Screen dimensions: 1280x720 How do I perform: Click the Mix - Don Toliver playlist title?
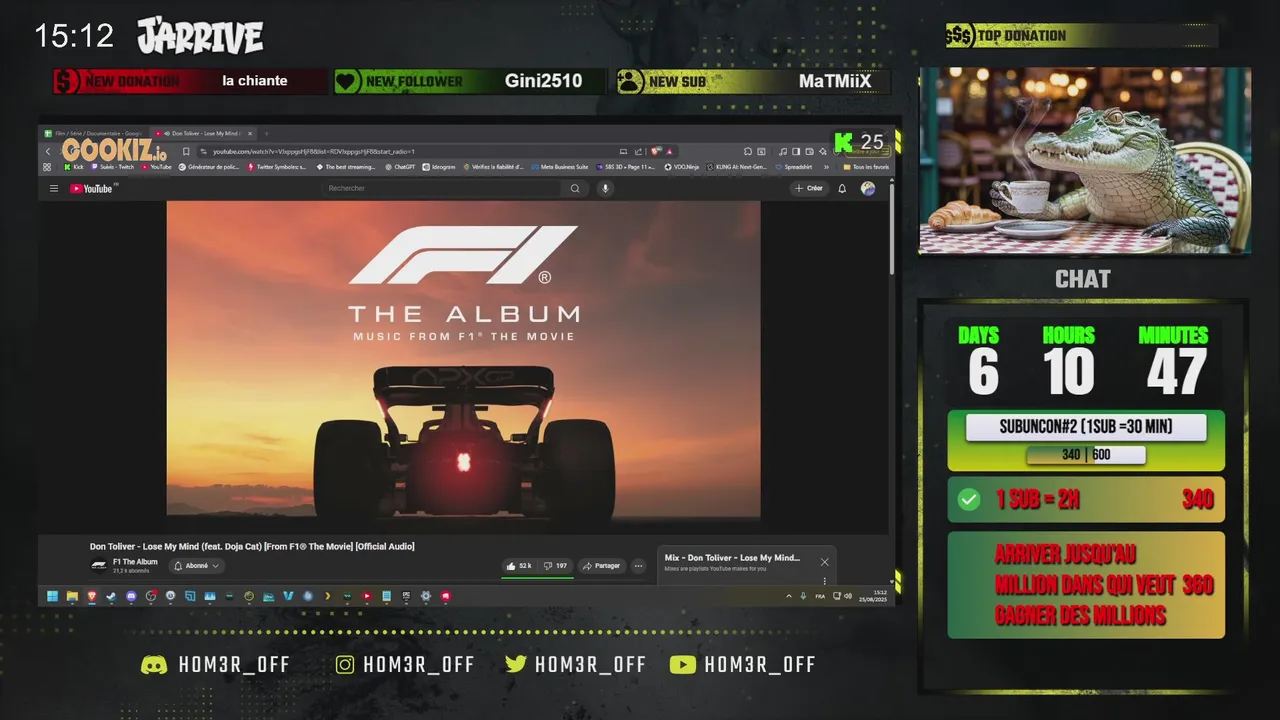pyautogui.click(x=732, y=558)
